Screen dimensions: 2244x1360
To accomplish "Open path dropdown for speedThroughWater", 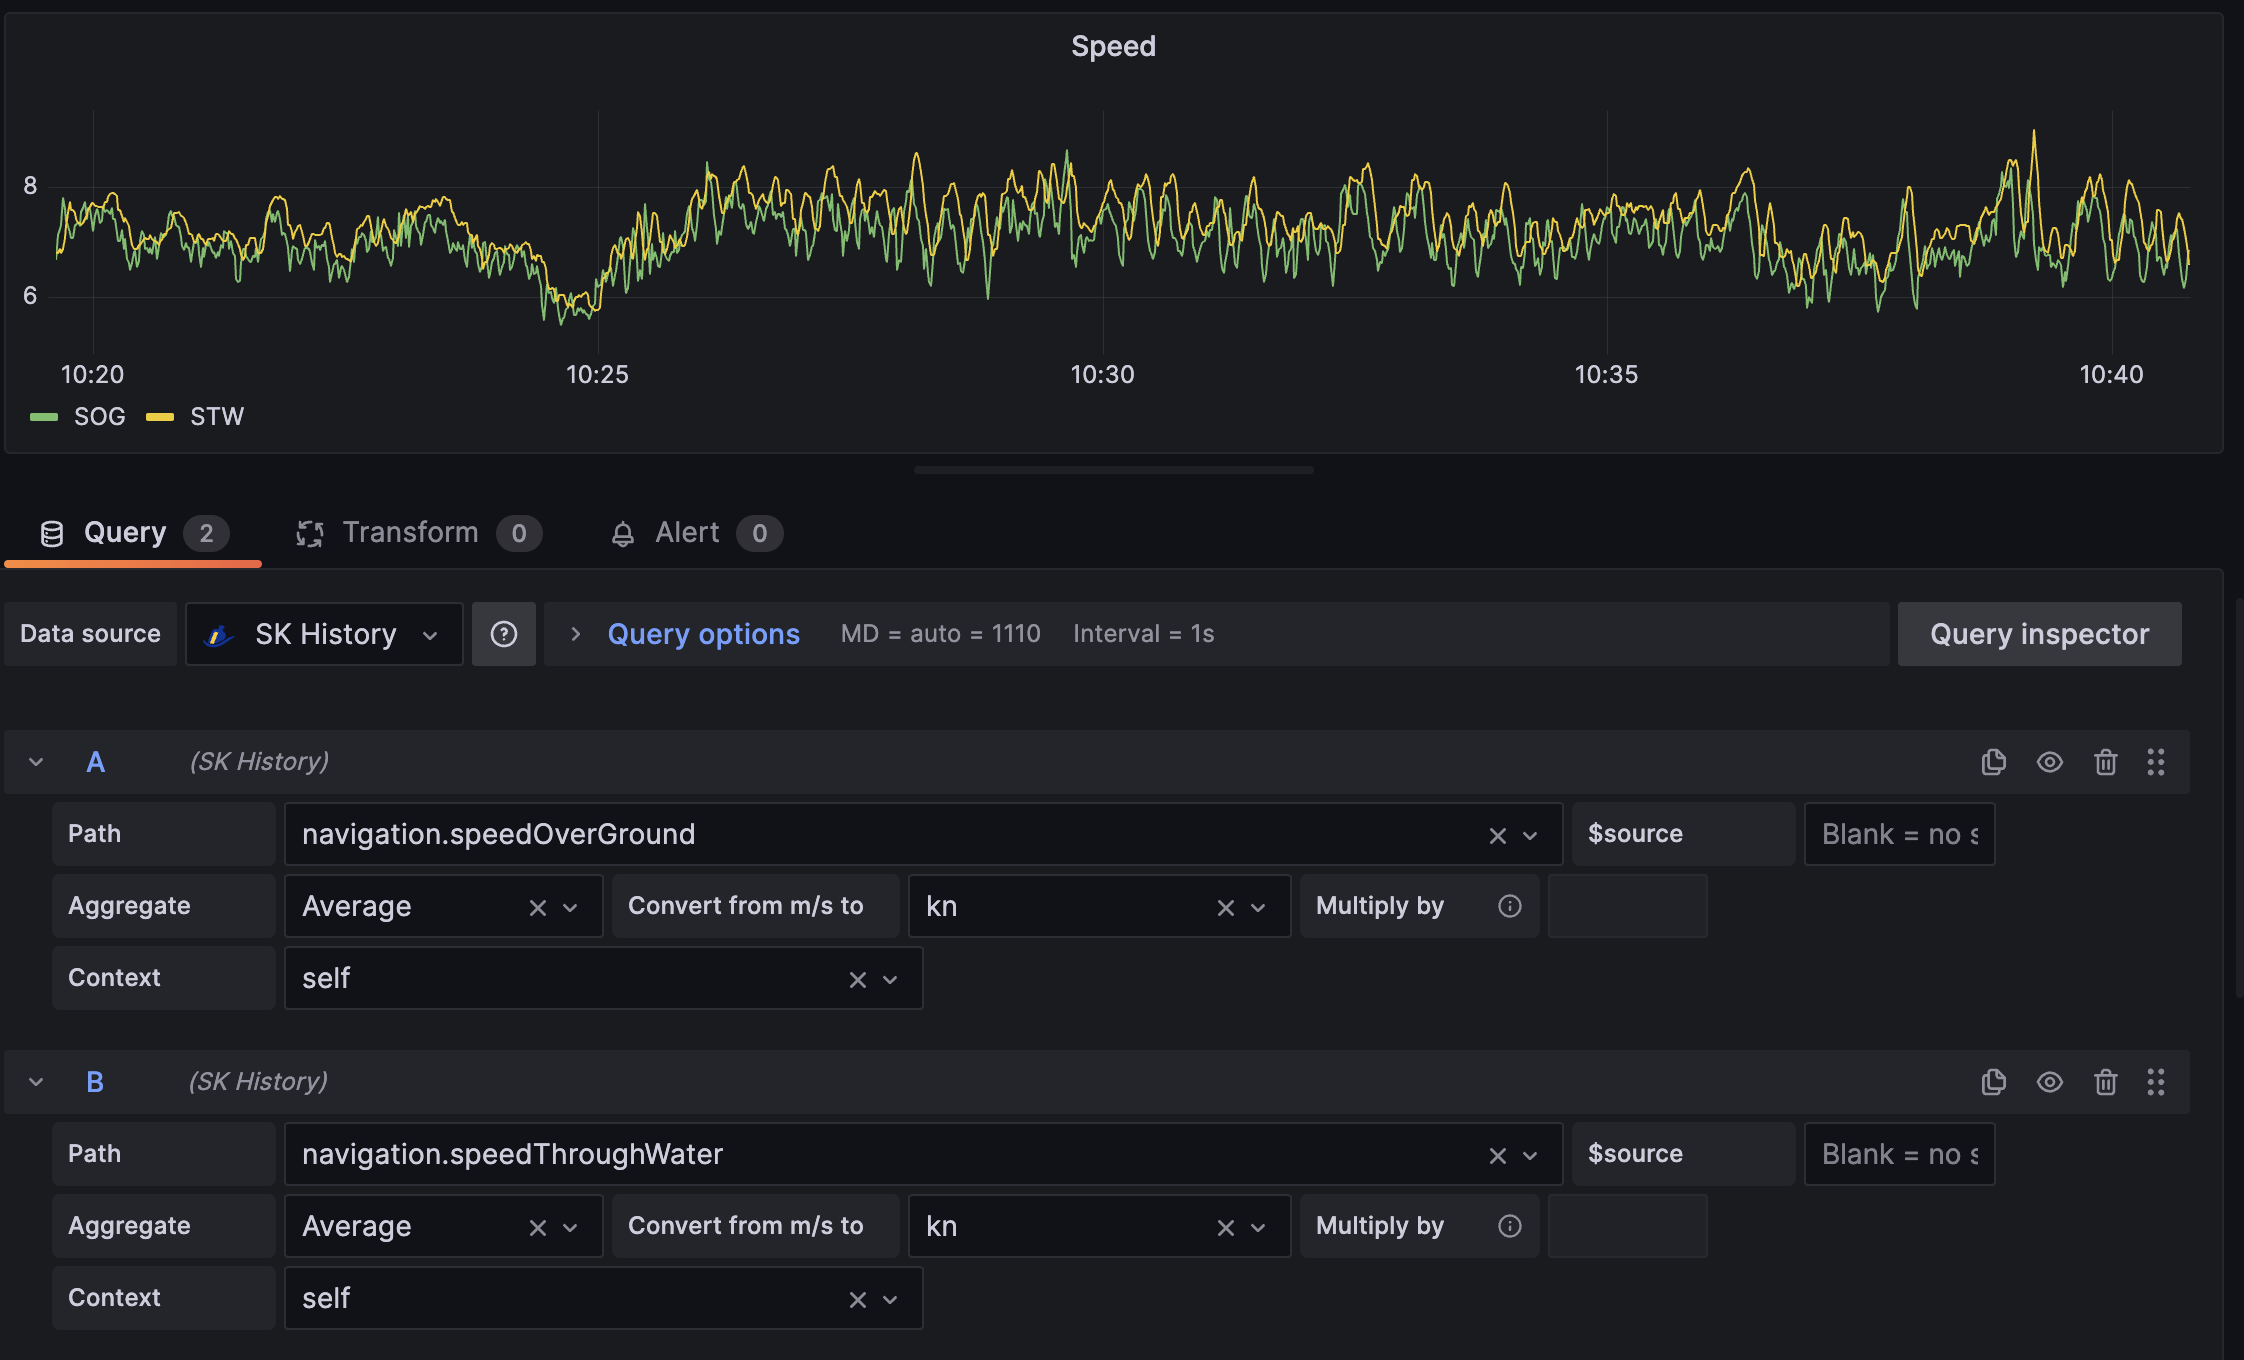I will 1530,1156.
